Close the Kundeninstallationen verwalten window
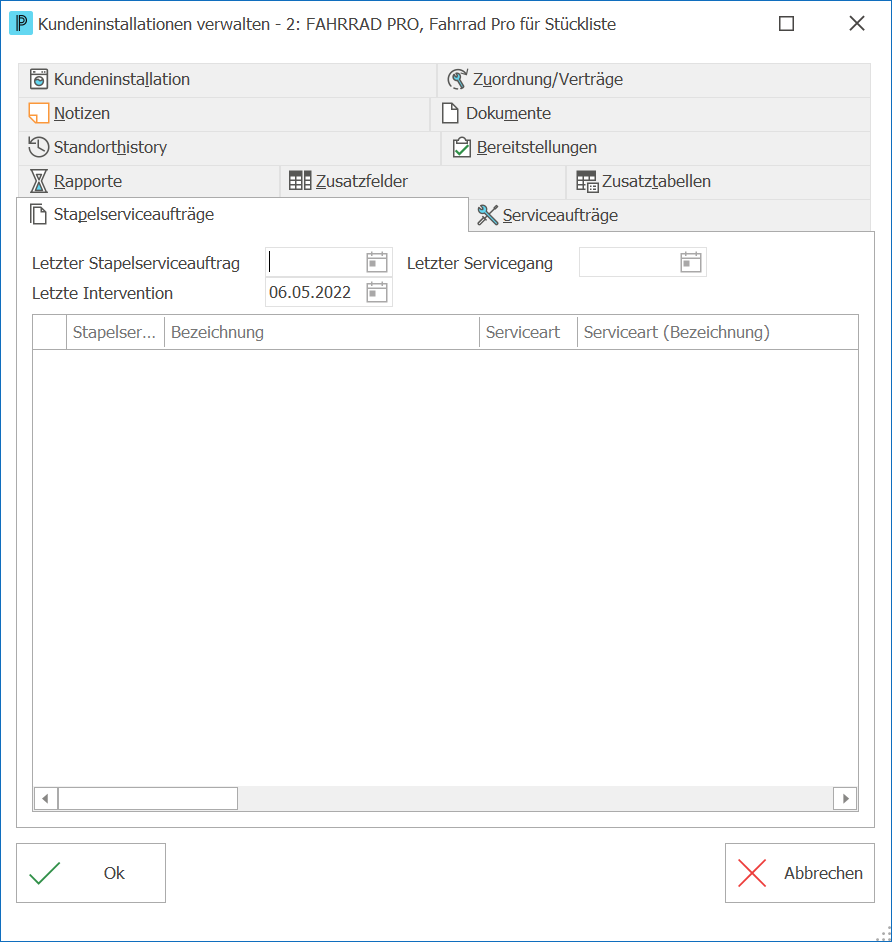Image resolution: width=892 pixels, height=942 pixels. point(857,23)
